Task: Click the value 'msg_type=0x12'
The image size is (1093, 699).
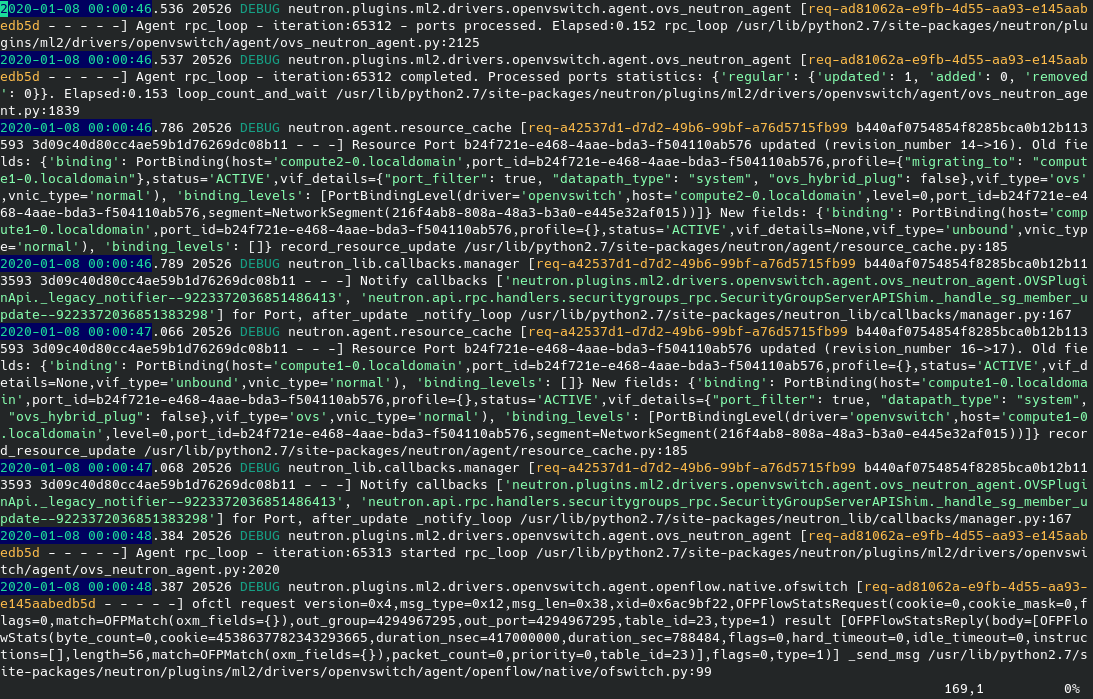Action: pos(452,604)
